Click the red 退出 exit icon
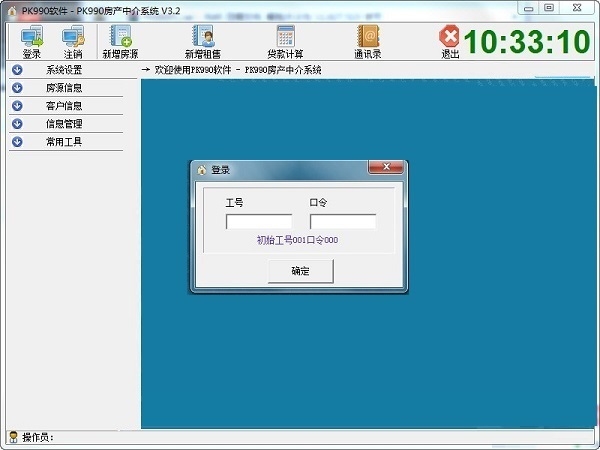 (x=450, y=42)
